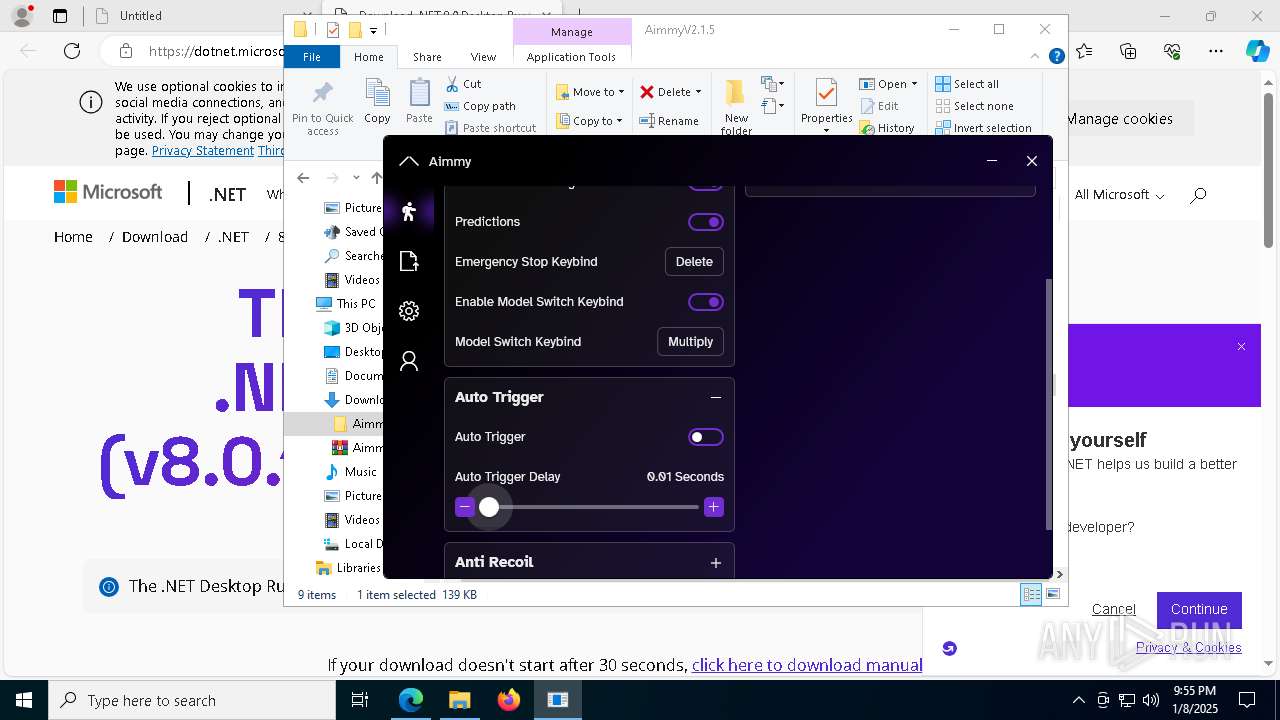Refresh the Edge browser page
Image resolution: width=1280 pixels, height=720 pixels.
click(x=72, y=51)
